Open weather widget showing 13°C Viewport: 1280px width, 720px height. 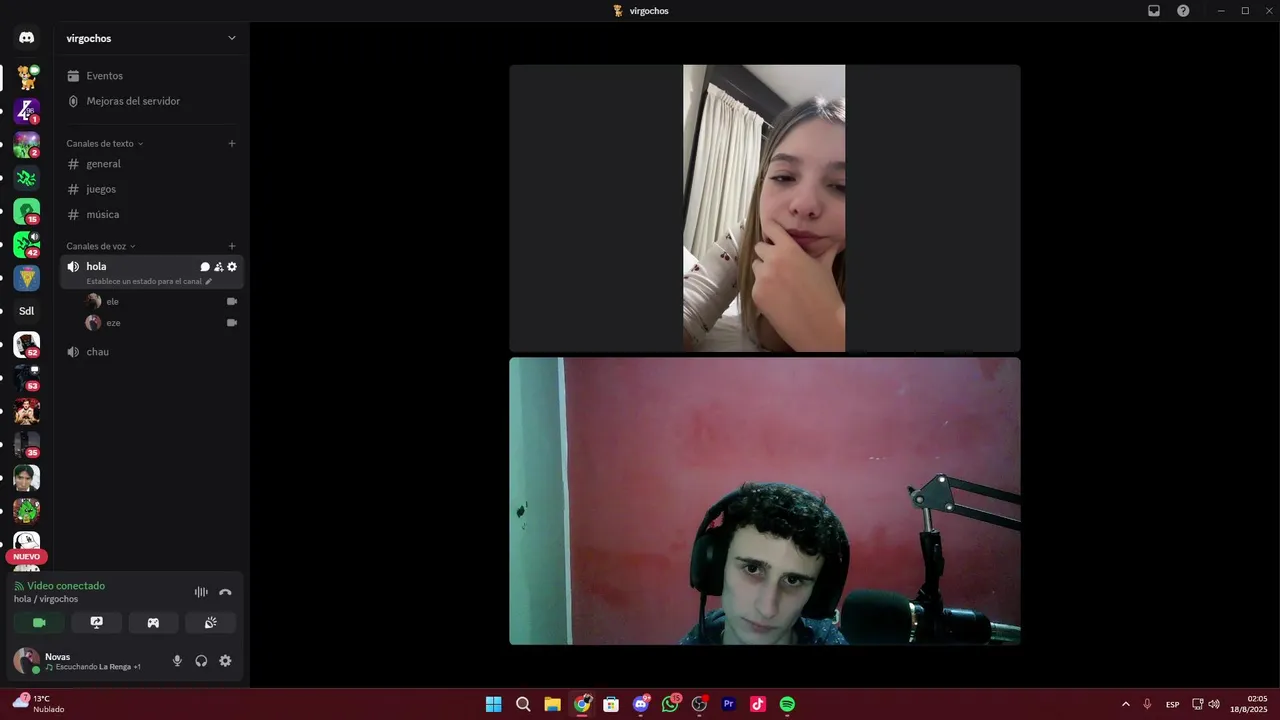(40, 704)
